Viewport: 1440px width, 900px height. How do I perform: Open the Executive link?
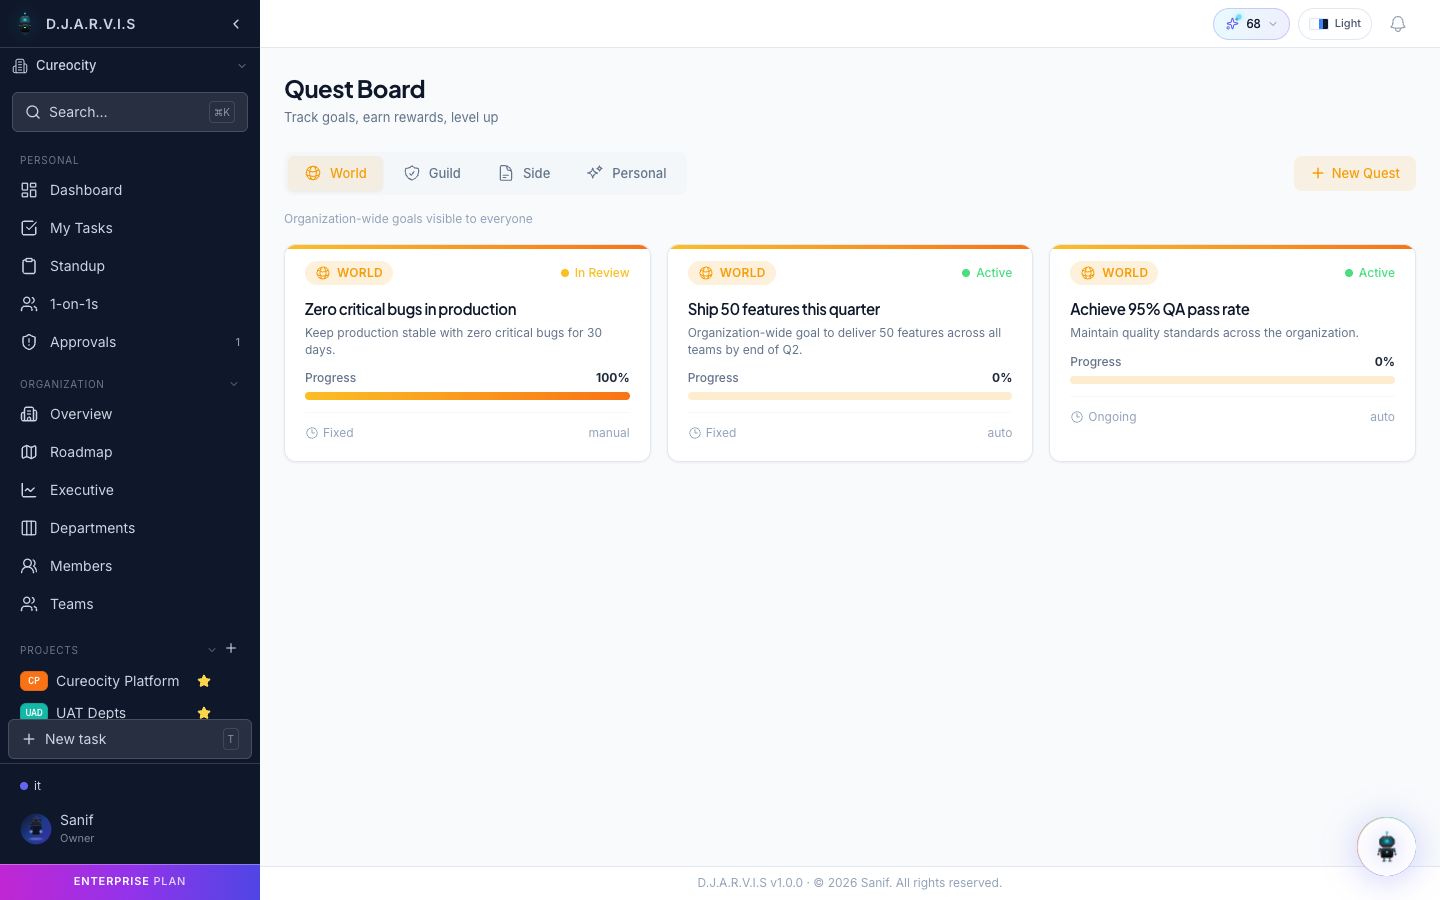tap(130, 490)
